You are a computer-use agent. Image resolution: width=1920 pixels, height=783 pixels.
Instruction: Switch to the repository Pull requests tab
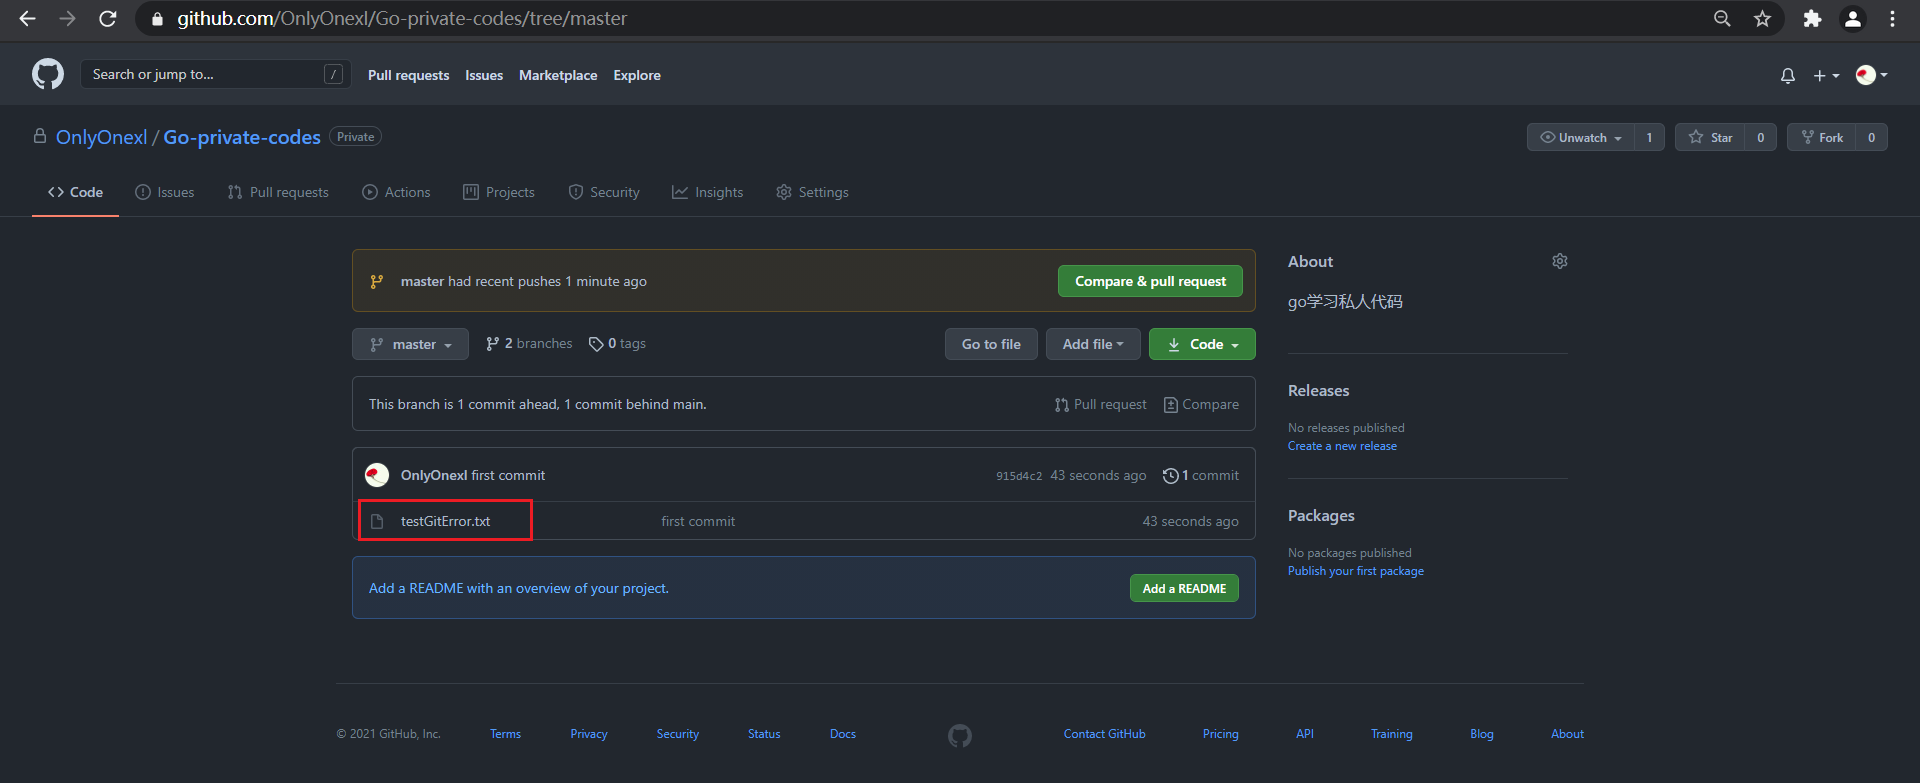point(278,192)
